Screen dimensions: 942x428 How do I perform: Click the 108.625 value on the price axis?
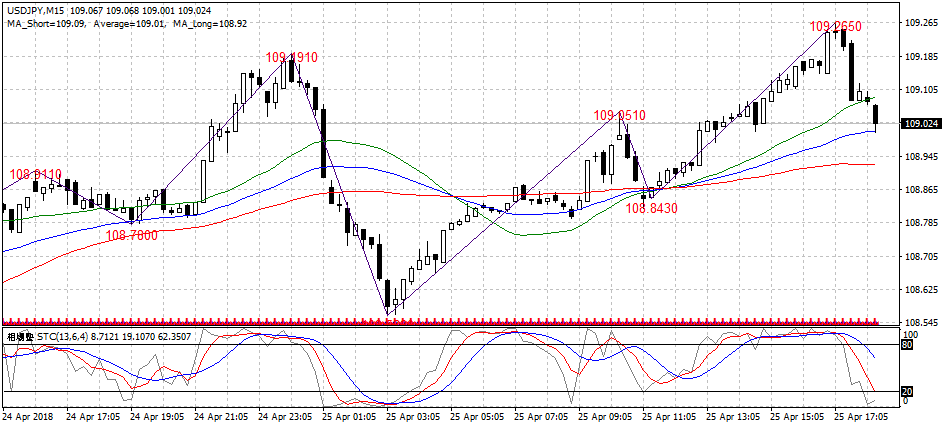(920, 290)
